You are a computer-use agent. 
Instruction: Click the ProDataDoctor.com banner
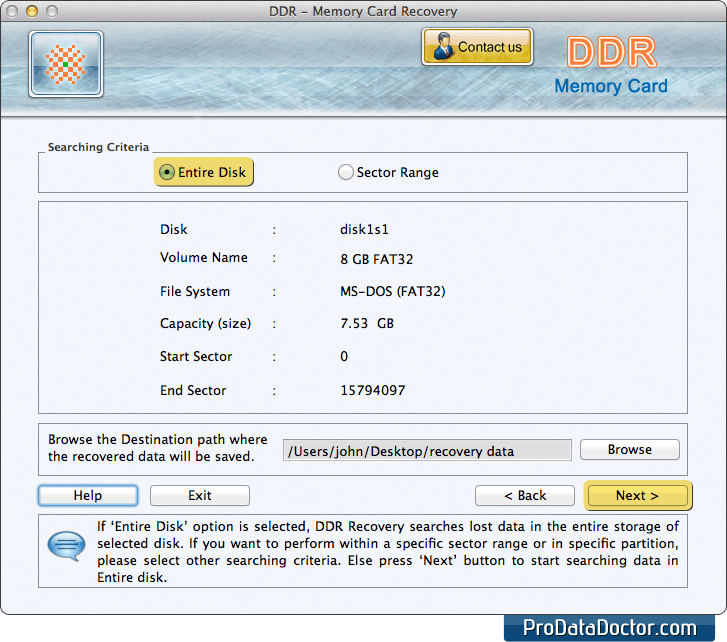609,628
